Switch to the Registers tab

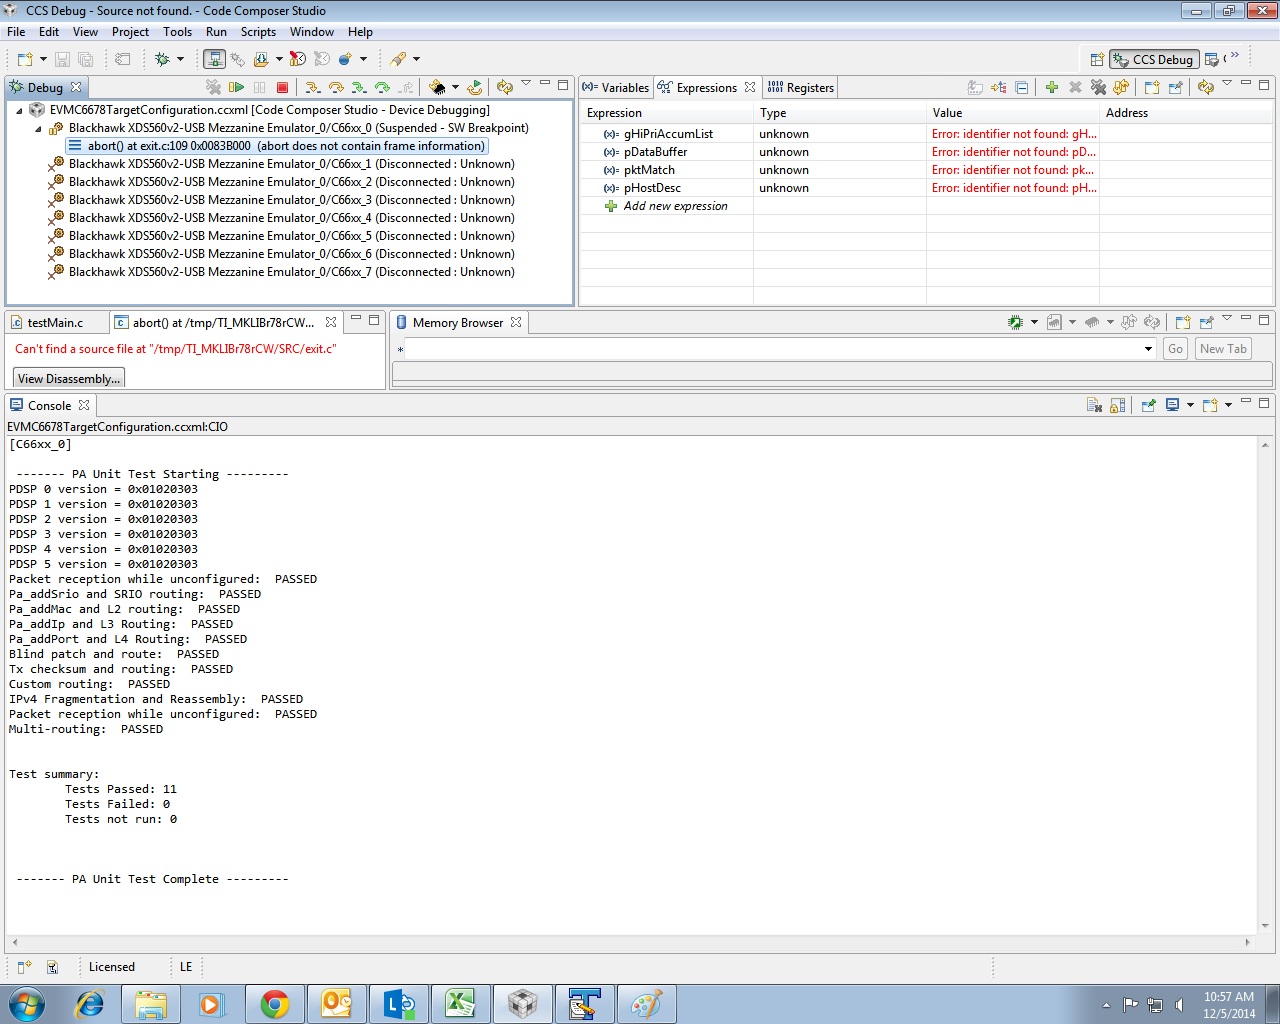800,87
